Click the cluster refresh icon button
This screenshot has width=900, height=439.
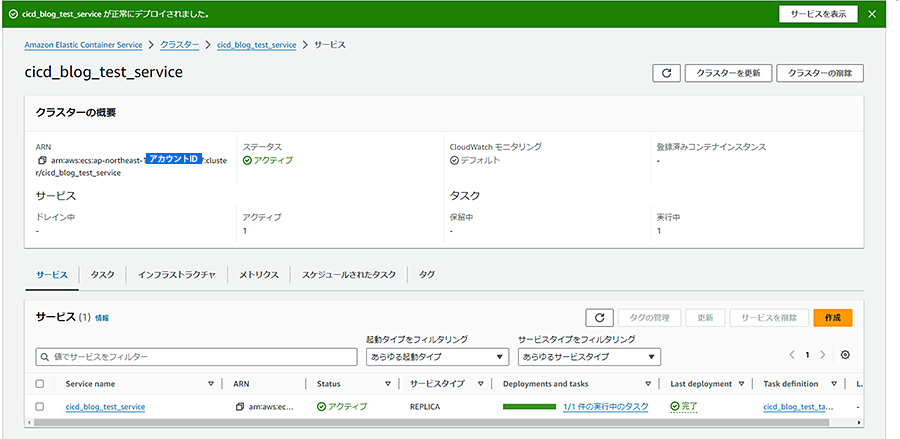point(666,73)
